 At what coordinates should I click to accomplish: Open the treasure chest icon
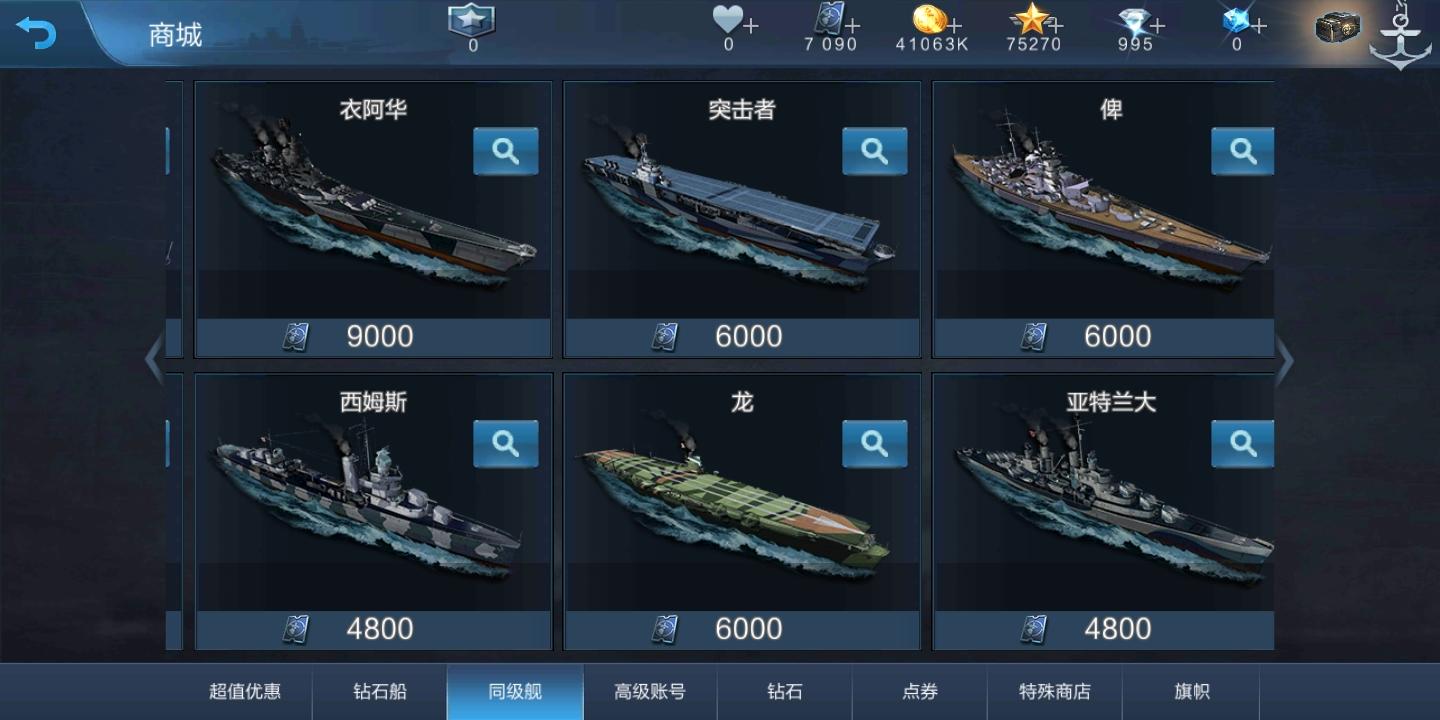pos(1338,27)
